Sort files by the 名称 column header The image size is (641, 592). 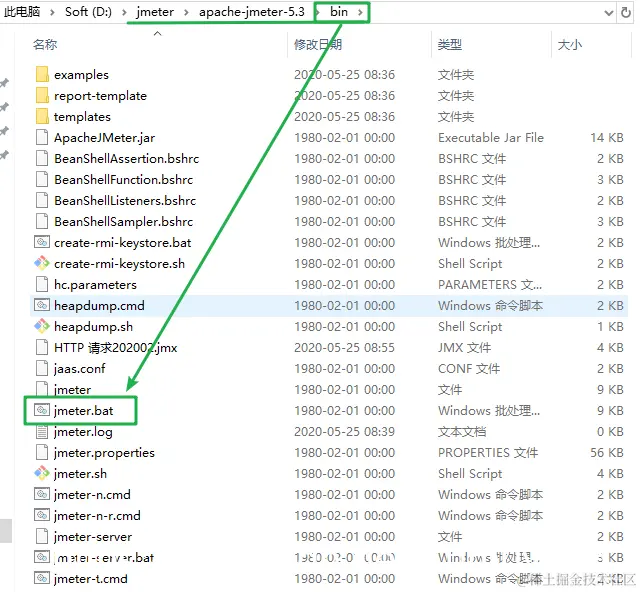click(45, 44)
